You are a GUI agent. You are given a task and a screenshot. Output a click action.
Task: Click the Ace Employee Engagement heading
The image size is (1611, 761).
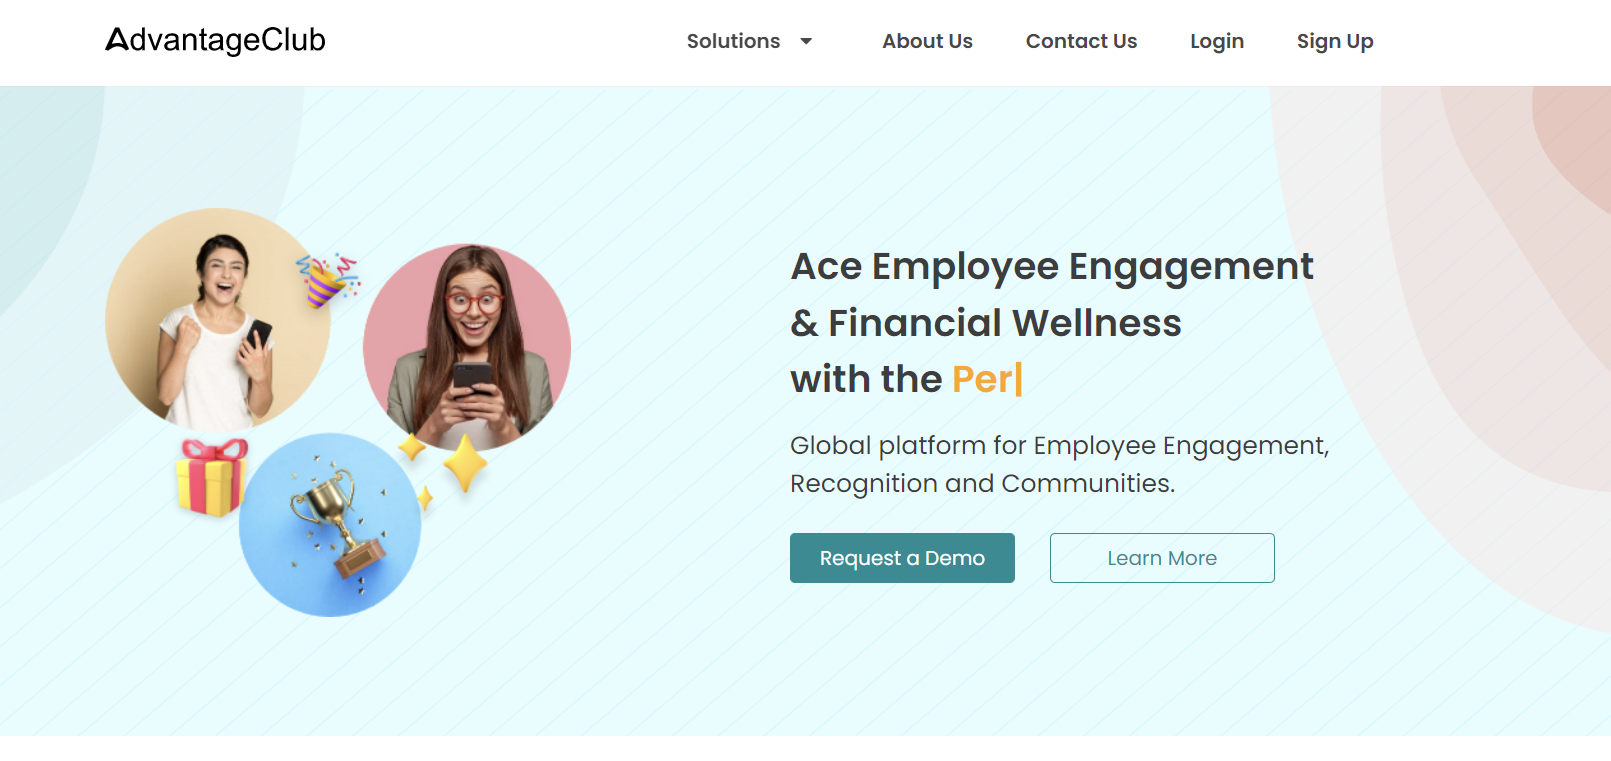coord(1051,266)
